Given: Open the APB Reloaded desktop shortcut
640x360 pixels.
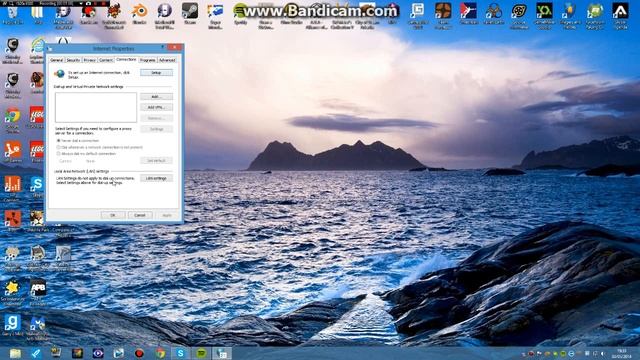Looking at the screenshot, I should point(38,292).
